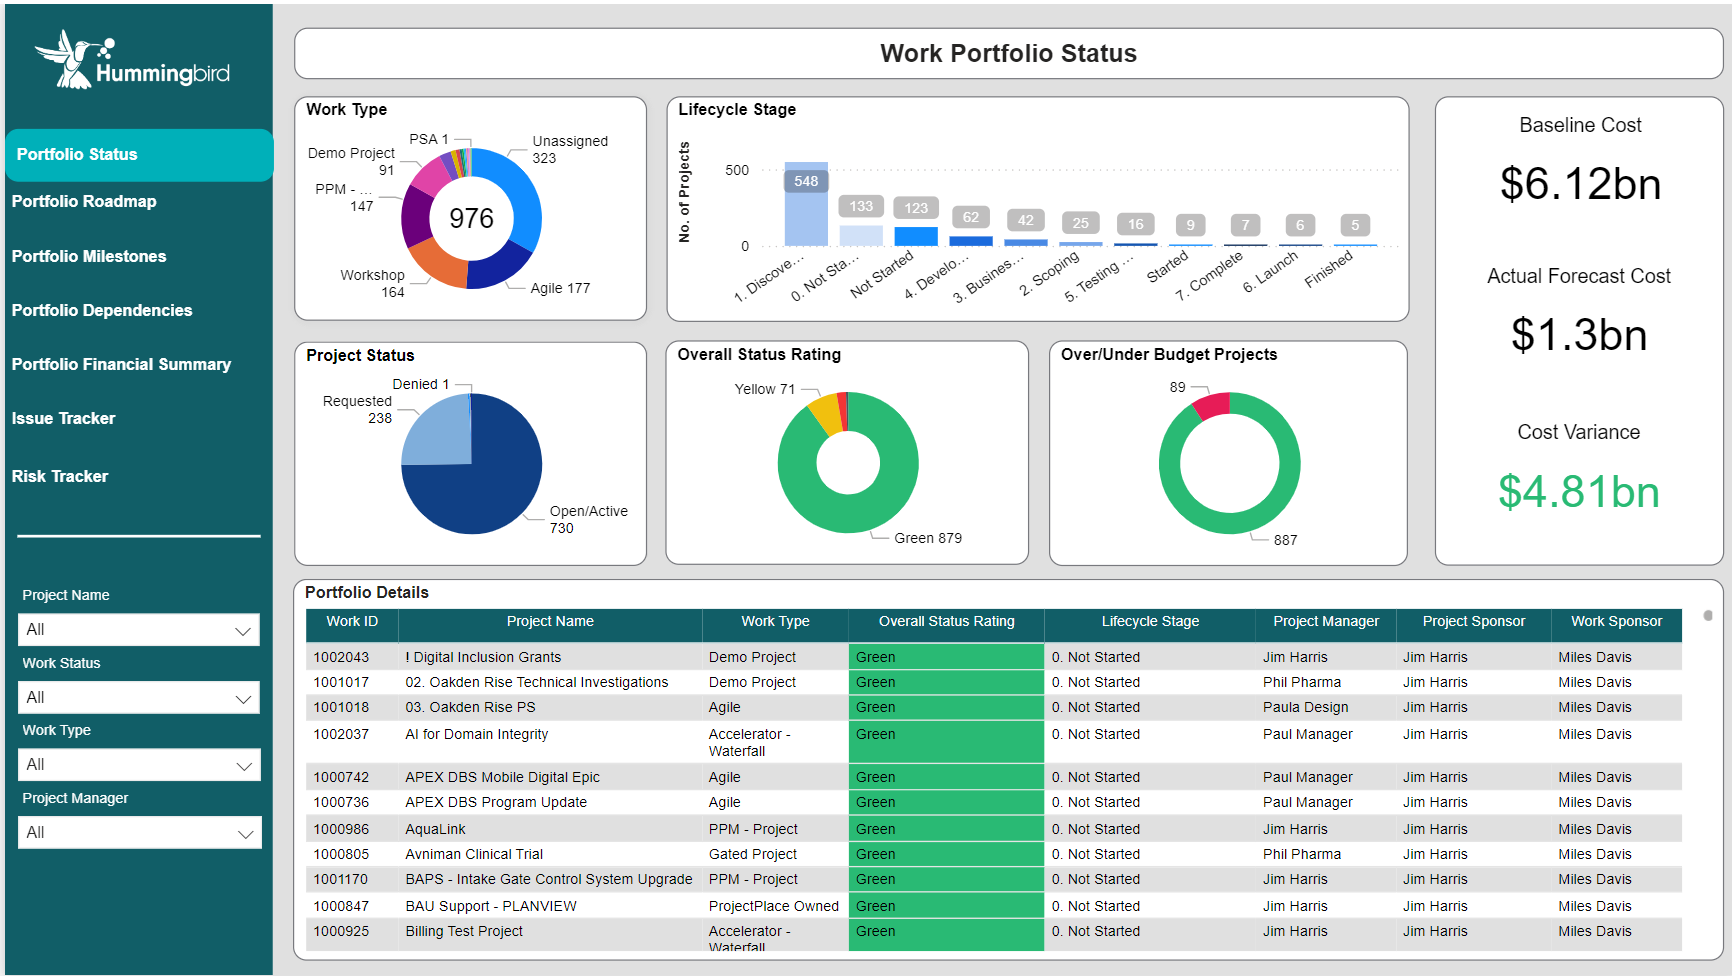Expand the Project Name filter dropdown
The image size is (1732, 976).
pos(139,629)
